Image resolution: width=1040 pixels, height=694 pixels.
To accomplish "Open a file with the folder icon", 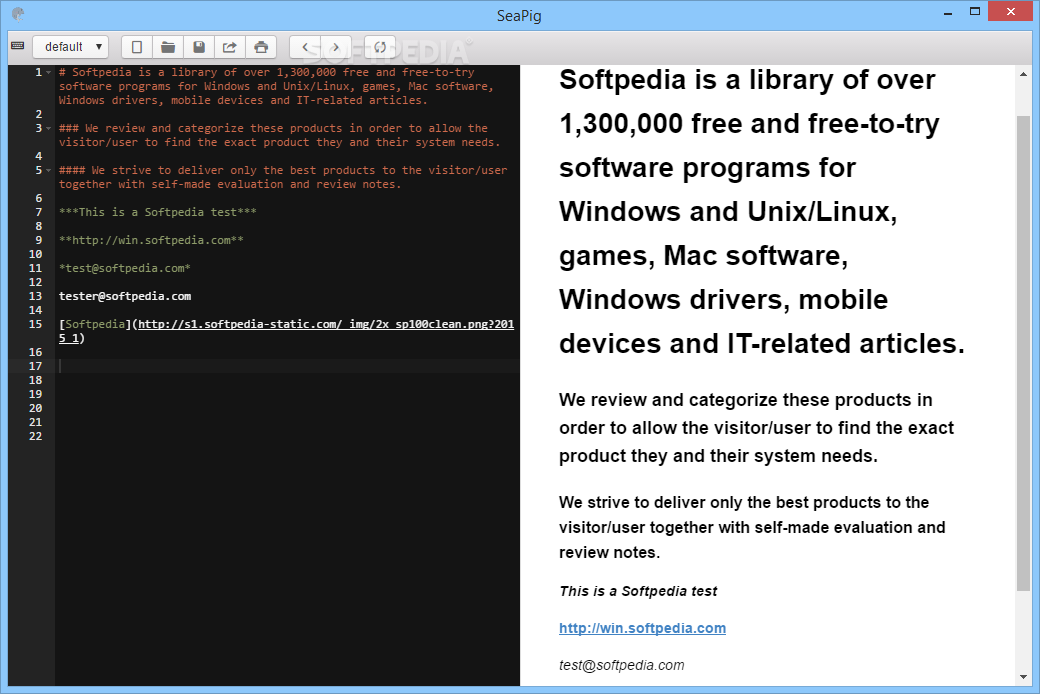I will pos(168,47).
